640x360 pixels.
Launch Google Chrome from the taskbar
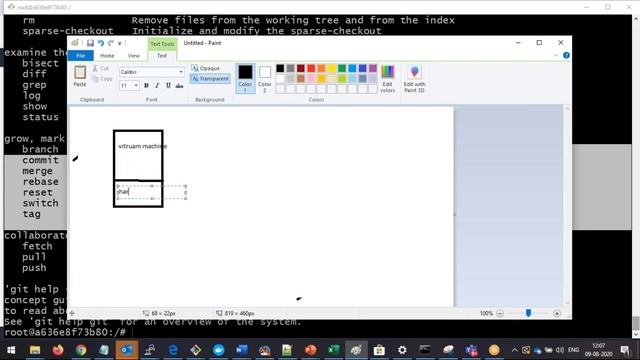click(81, 350)
